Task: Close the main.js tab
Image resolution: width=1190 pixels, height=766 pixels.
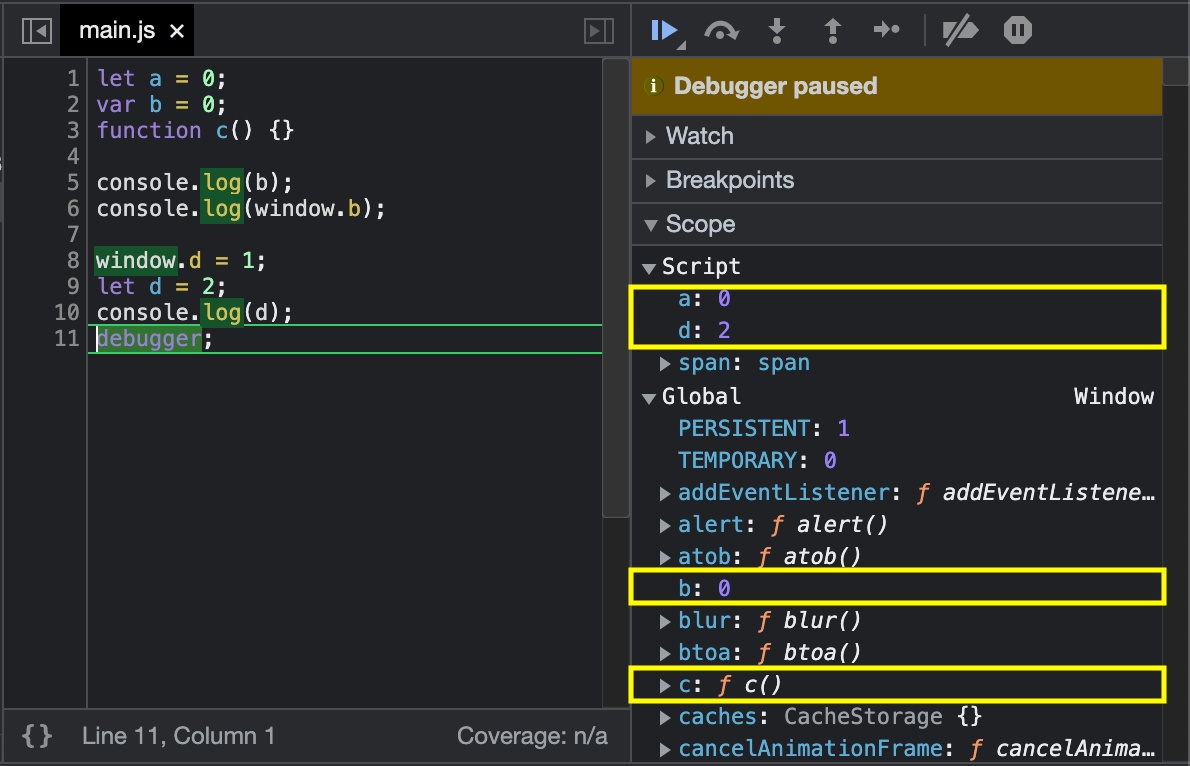Action: coord(177,31)
